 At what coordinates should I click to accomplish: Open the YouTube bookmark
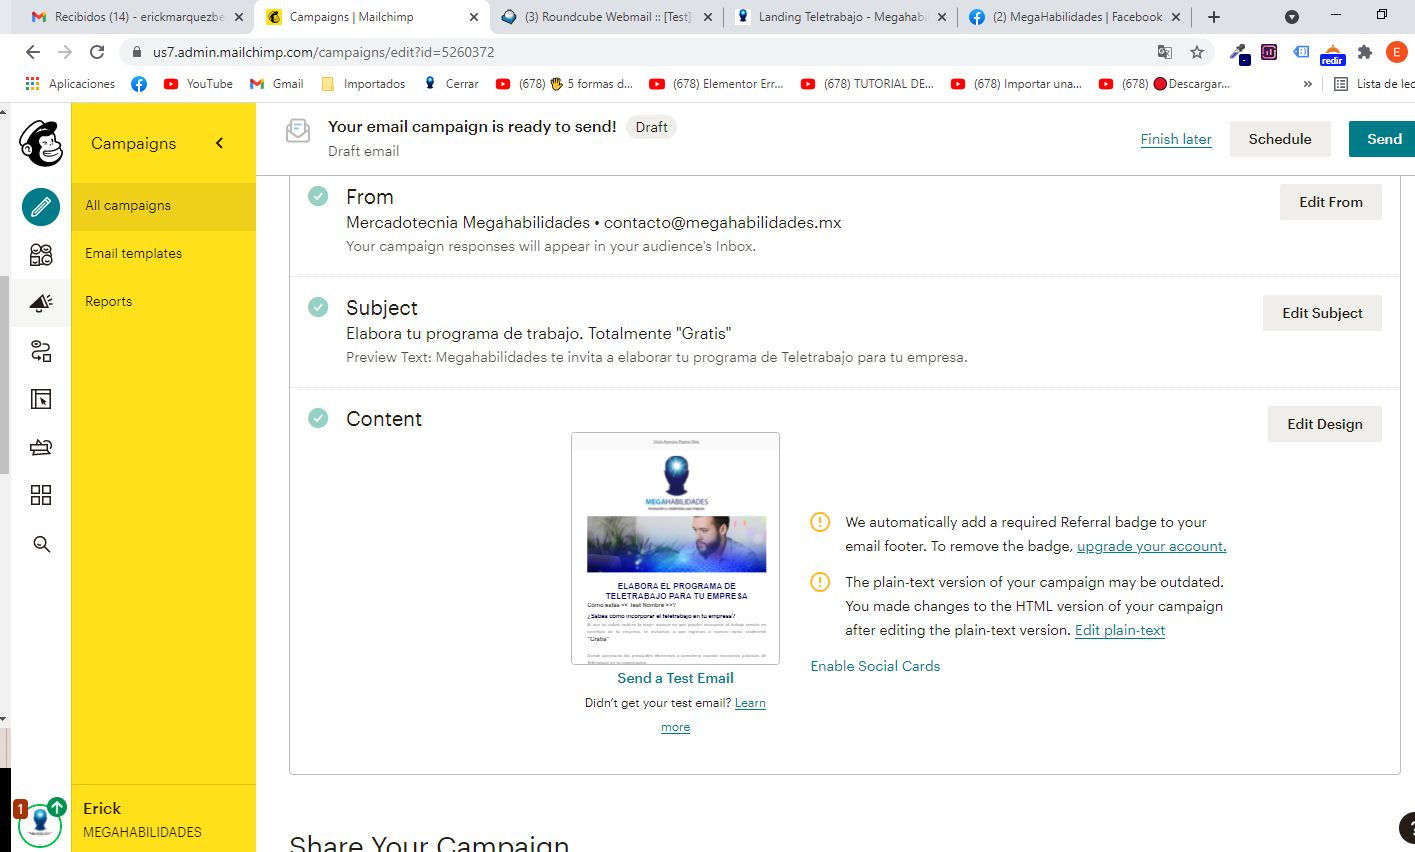(198, 84)
